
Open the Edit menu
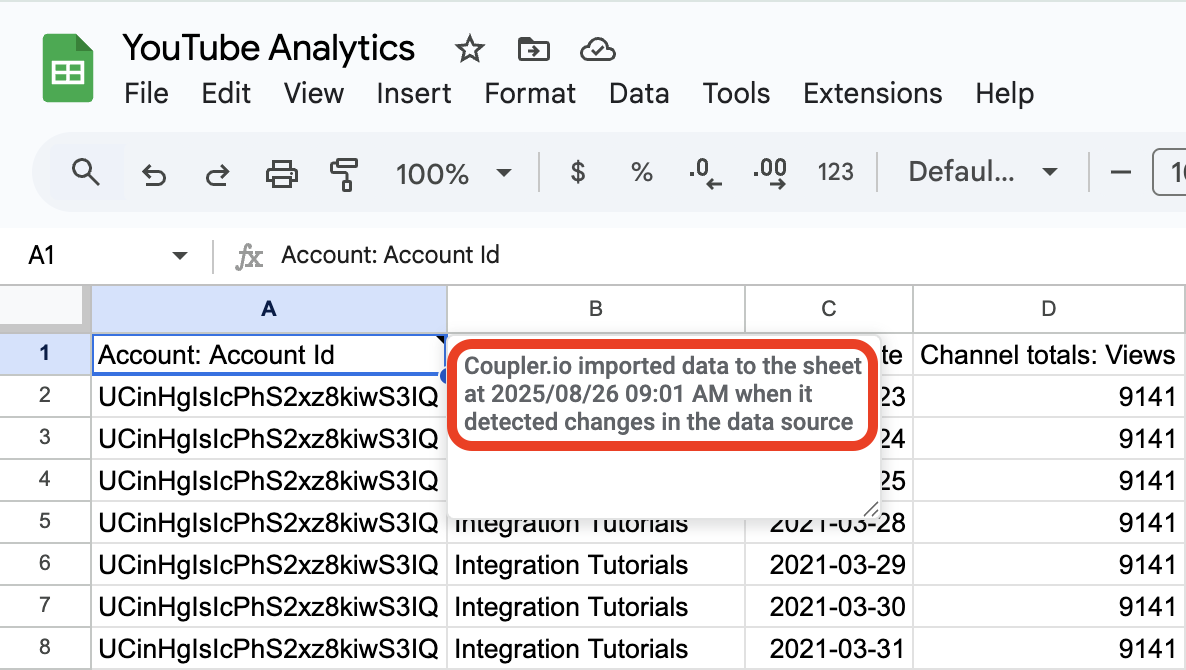(x=225, y=94)
